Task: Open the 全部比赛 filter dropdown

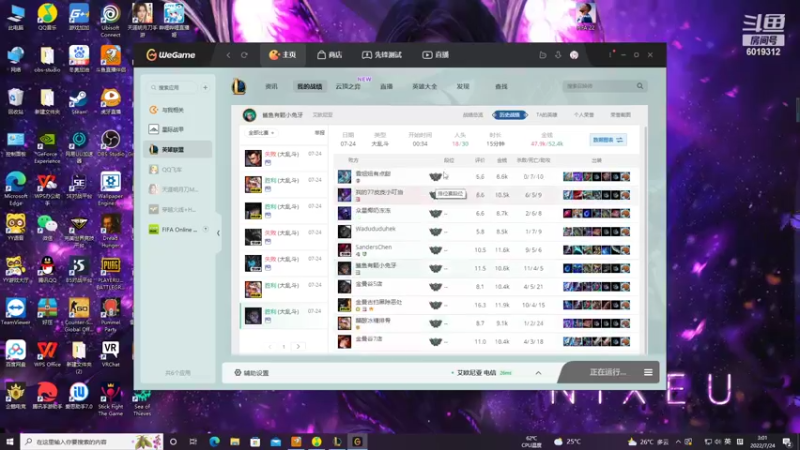Action: click(x=261, y=133)
